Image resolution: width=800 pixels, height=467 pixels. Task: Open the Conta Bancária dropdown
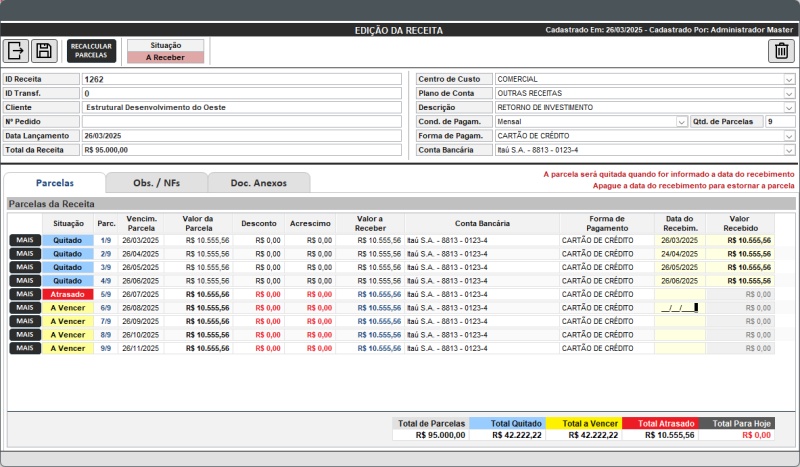pos(789,150)
